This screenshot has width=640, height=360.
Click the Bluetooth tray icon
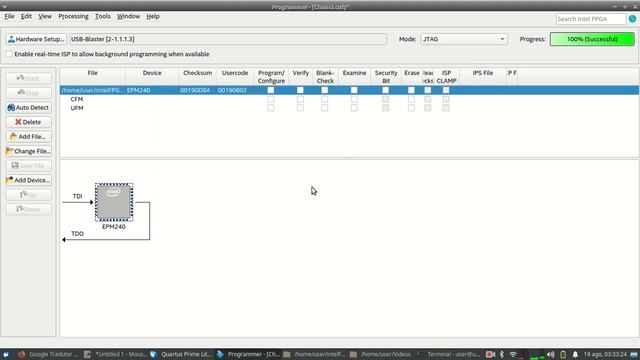click(x=502, y=354)
